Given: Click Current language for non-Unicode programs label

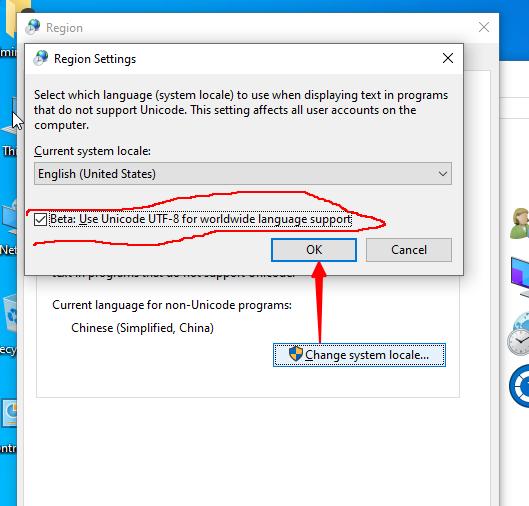Looking at the screenshot, I should tap(172, 305).
